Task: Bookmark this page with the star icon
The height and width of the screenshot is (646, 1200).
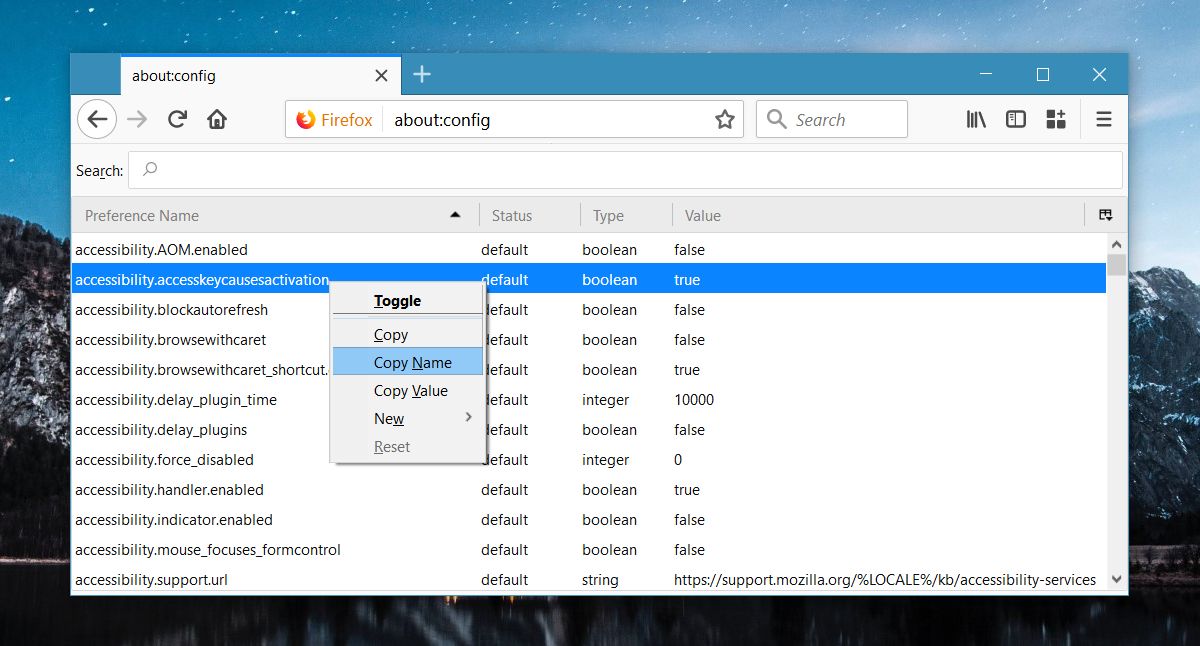Action: [725, 120]
